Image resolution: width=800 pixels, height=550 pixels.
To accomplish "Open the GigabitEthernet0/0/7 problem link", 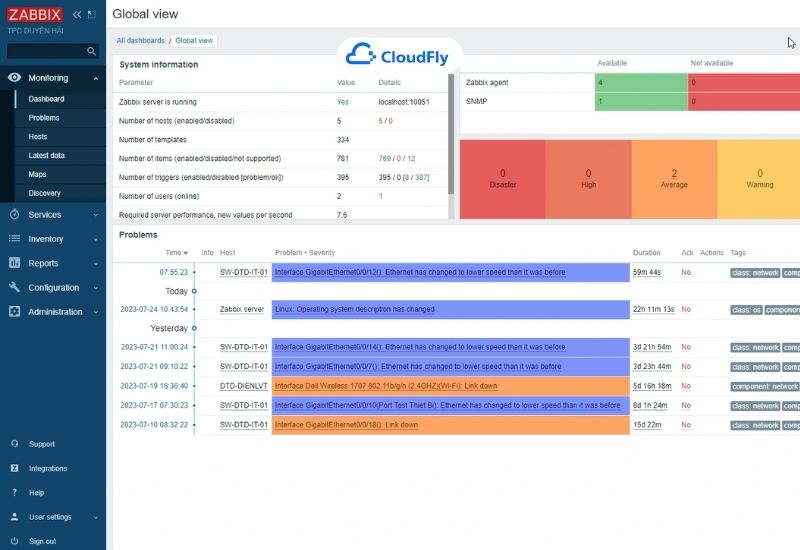I will coord(418,366).
